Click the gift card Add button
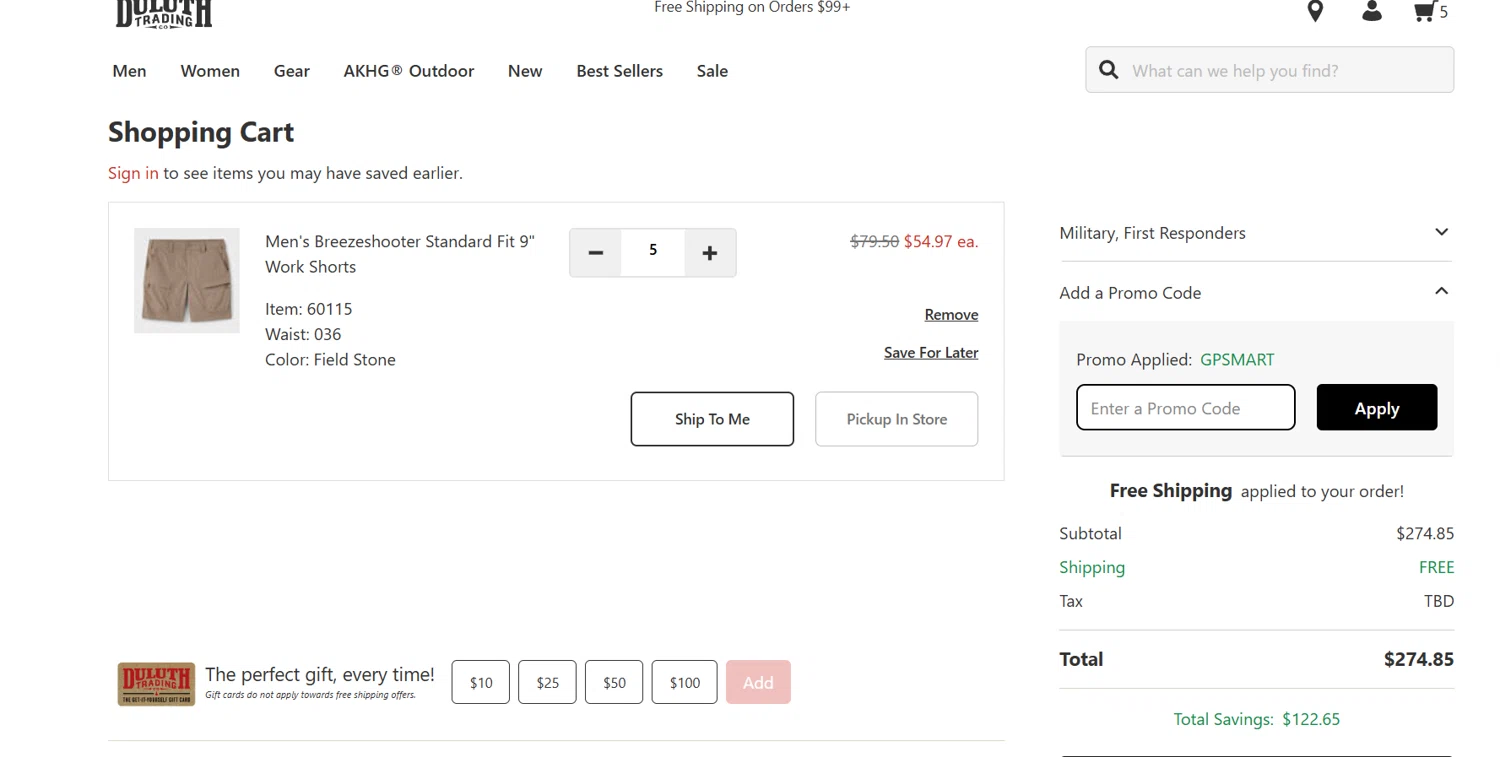 point(758,682)
